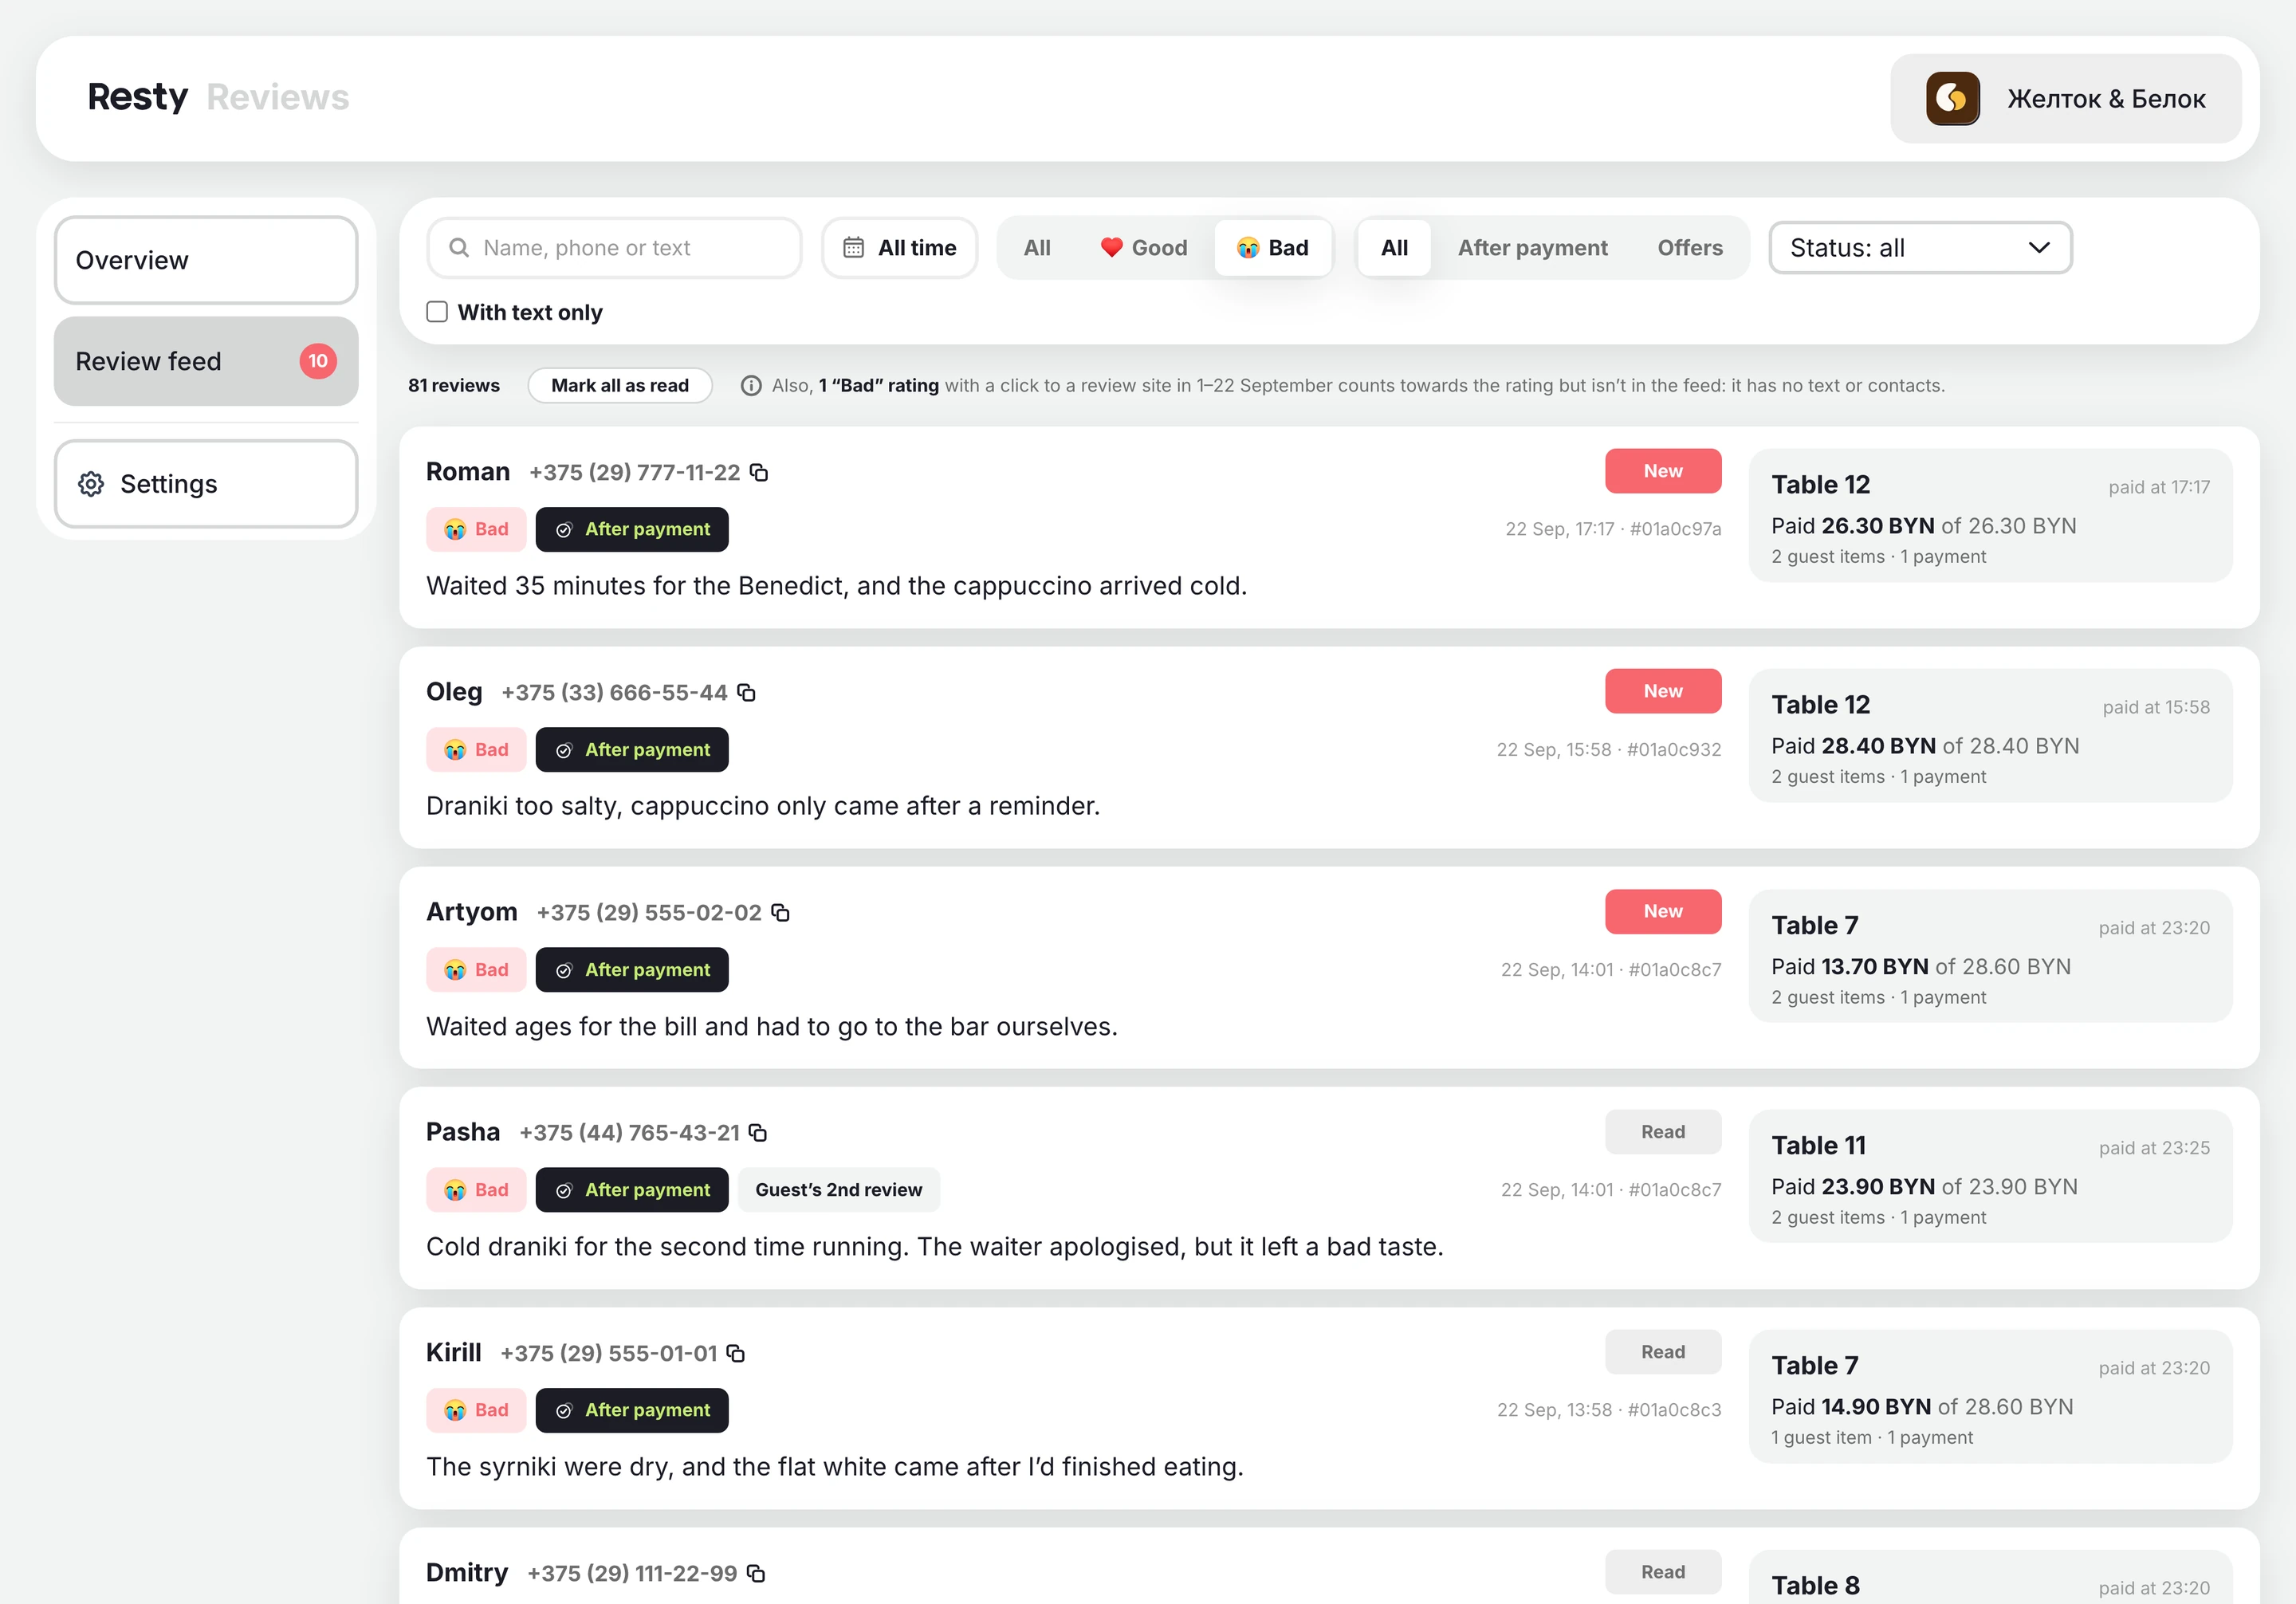Image resolution: width=2296 pixels, height=1604 pixels.
Task: Copy Roman's phone number icon
Action: point(759,472)
